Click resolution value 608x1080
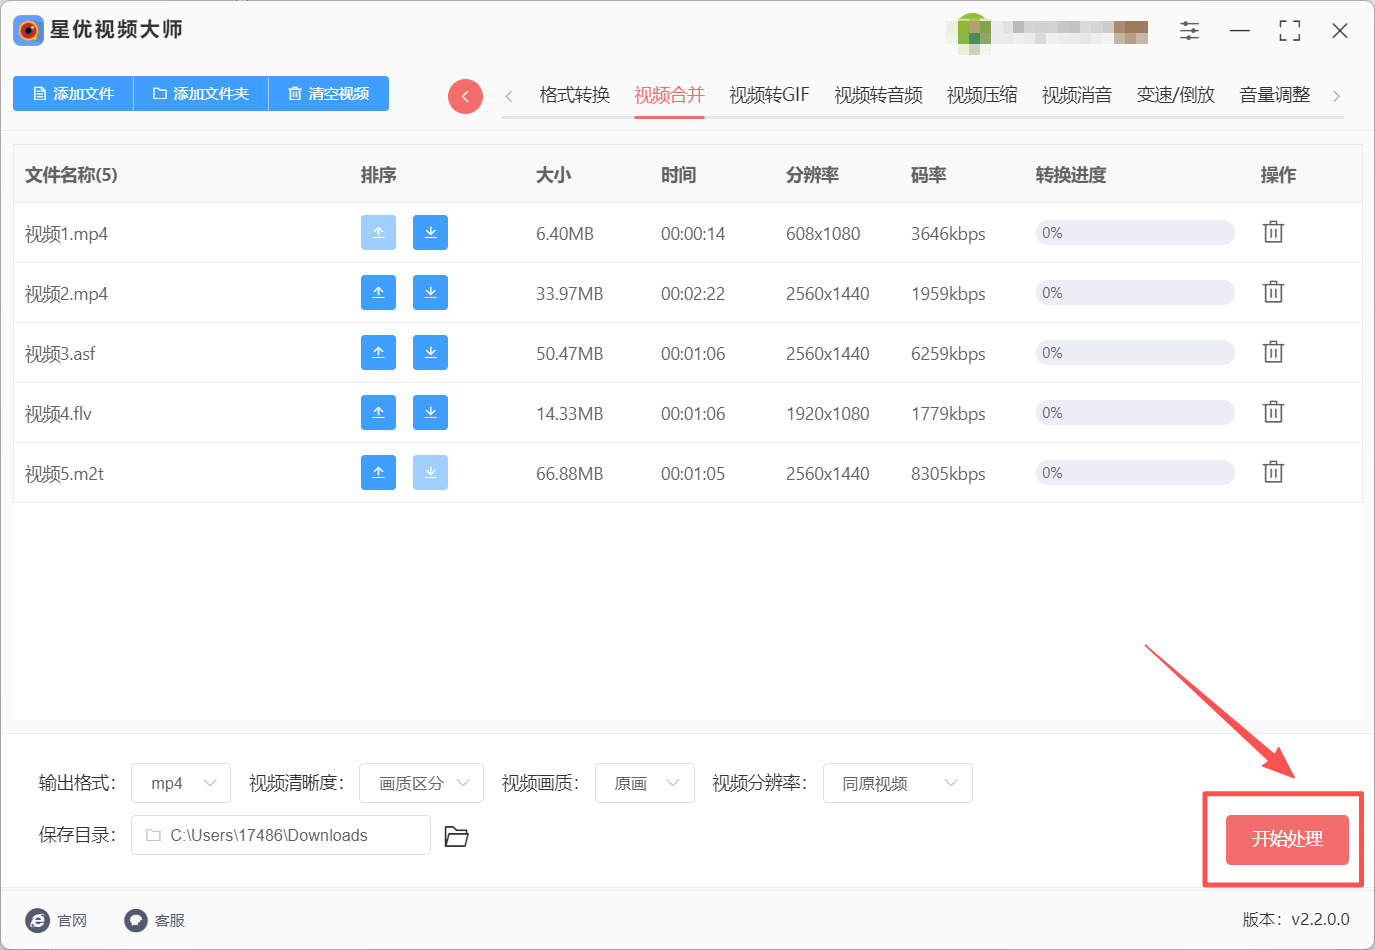This screenshot has width=1375, height=950. (x=823, y=234)
